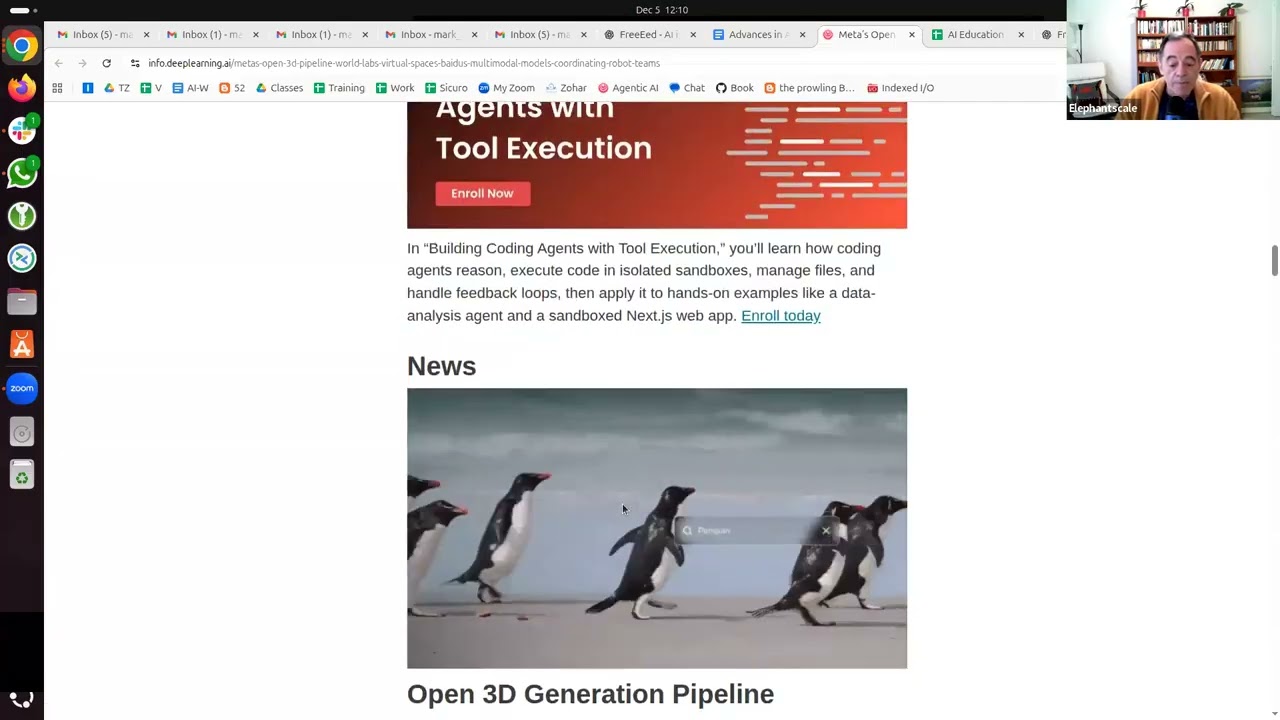Open the TZ bookmark
Image resolution: width=1280 pixels, height=720 pixels.
(x=117, y=88)
